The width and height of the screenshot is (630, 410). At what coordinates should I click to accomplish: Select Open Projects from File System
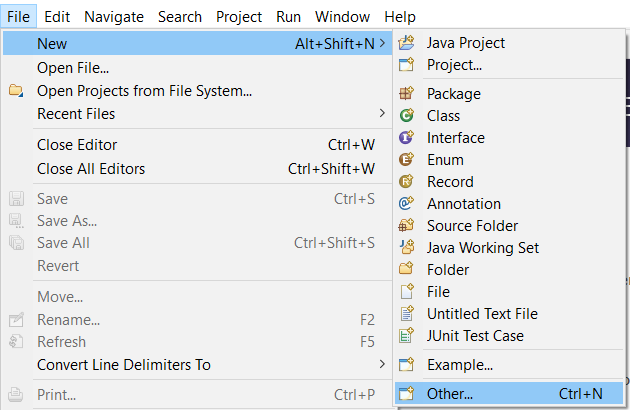[x=144, y=91]
